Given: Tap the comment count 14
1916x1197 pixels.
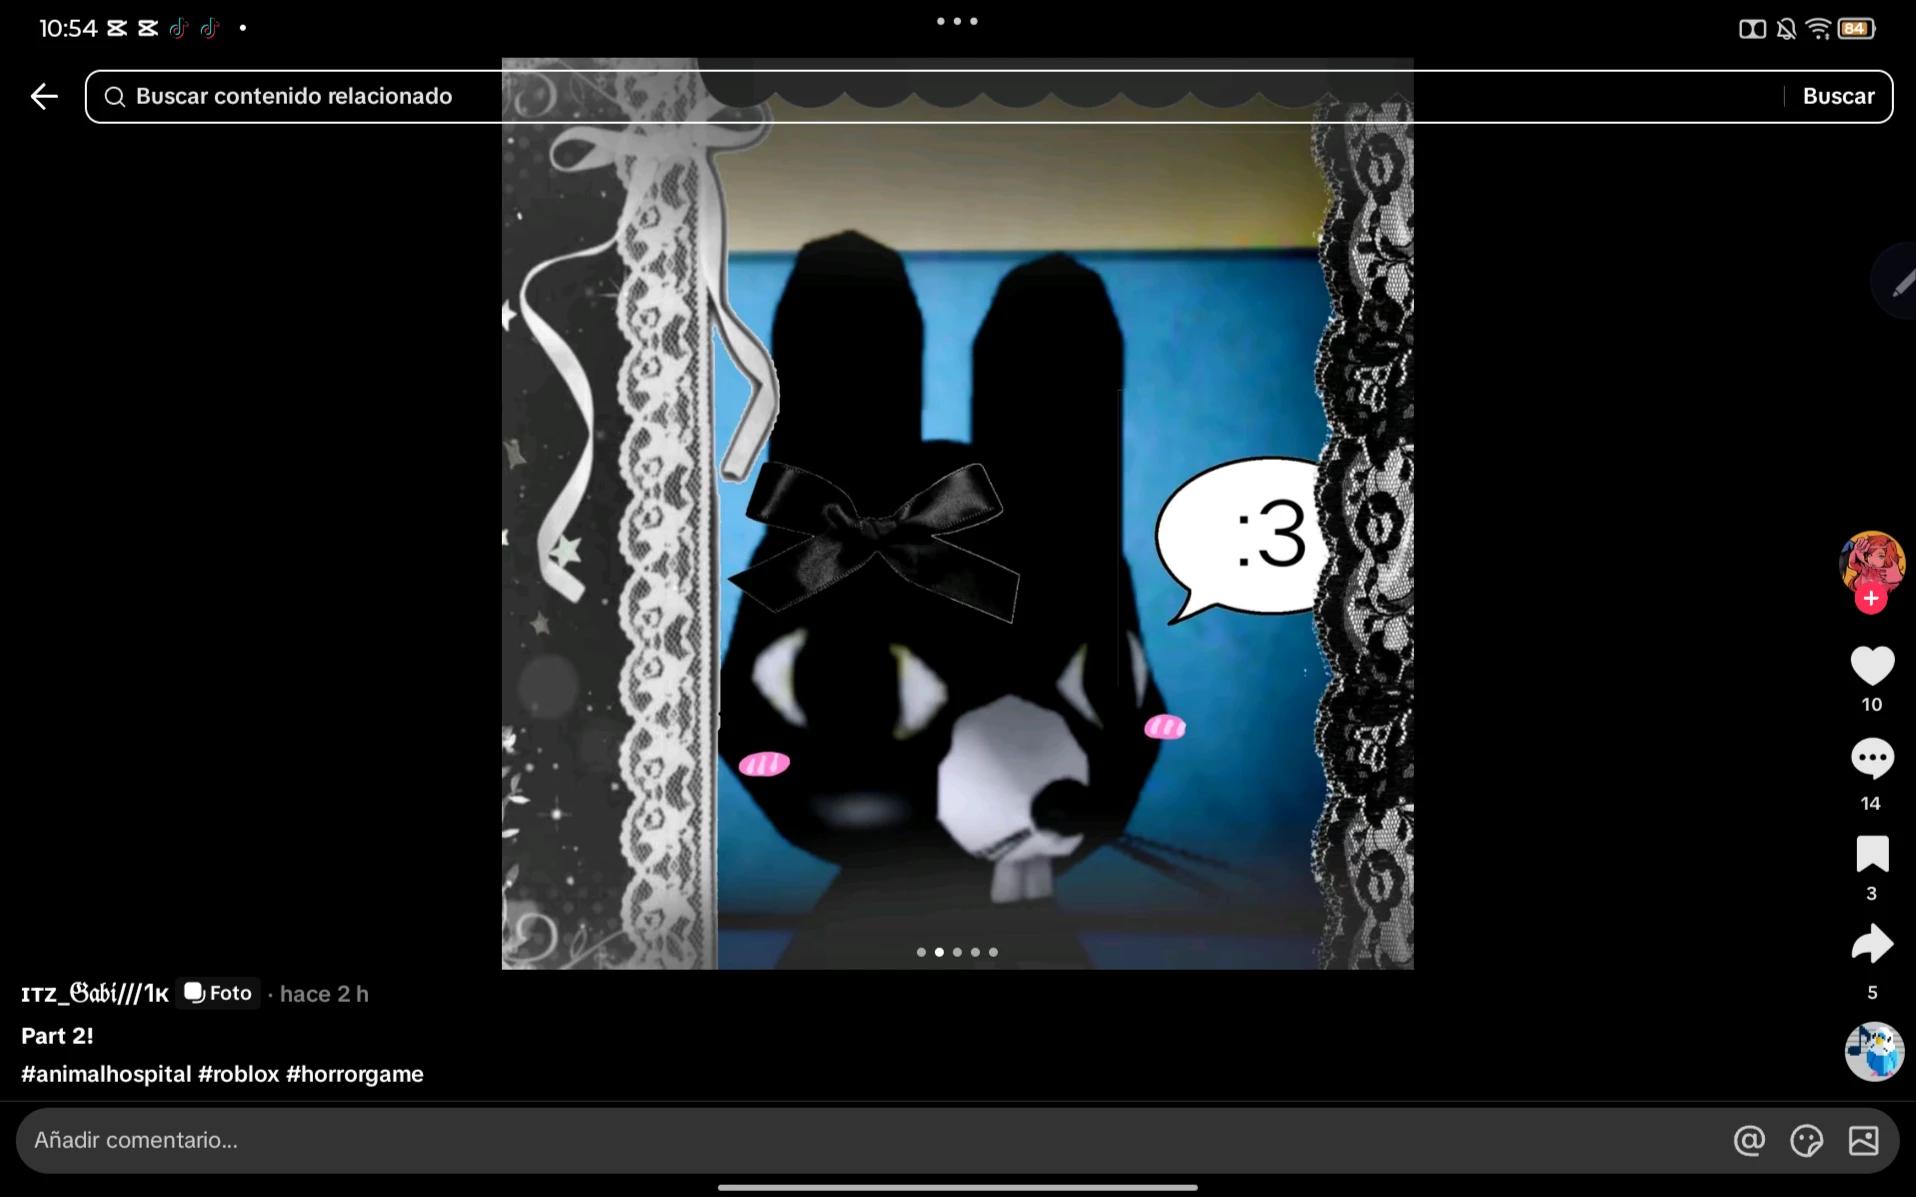Looking at the screenshot, I should [1871, 803].
